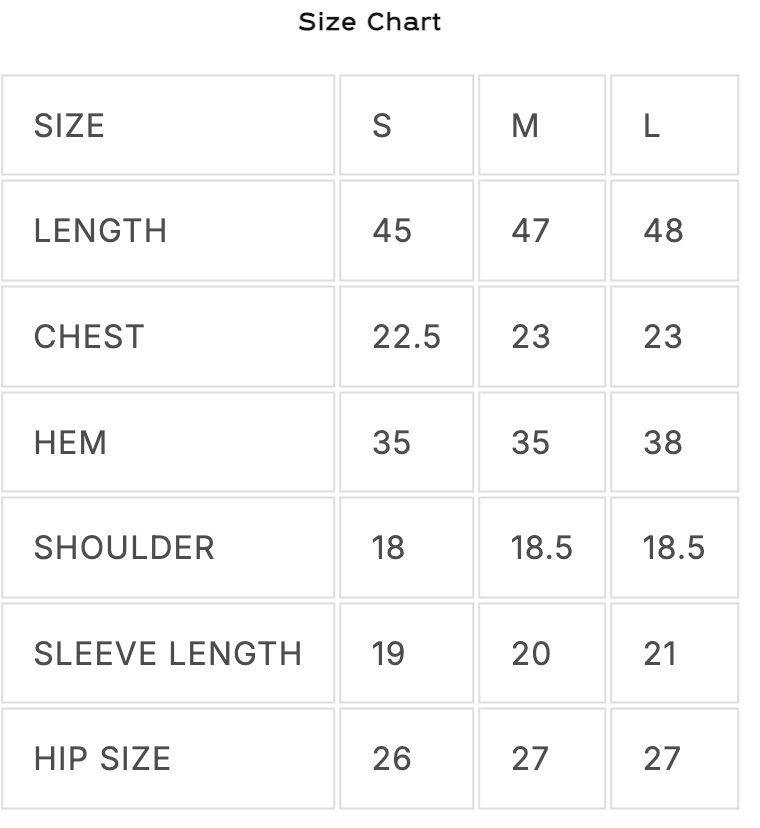Click the S column header

click(382, 126)
